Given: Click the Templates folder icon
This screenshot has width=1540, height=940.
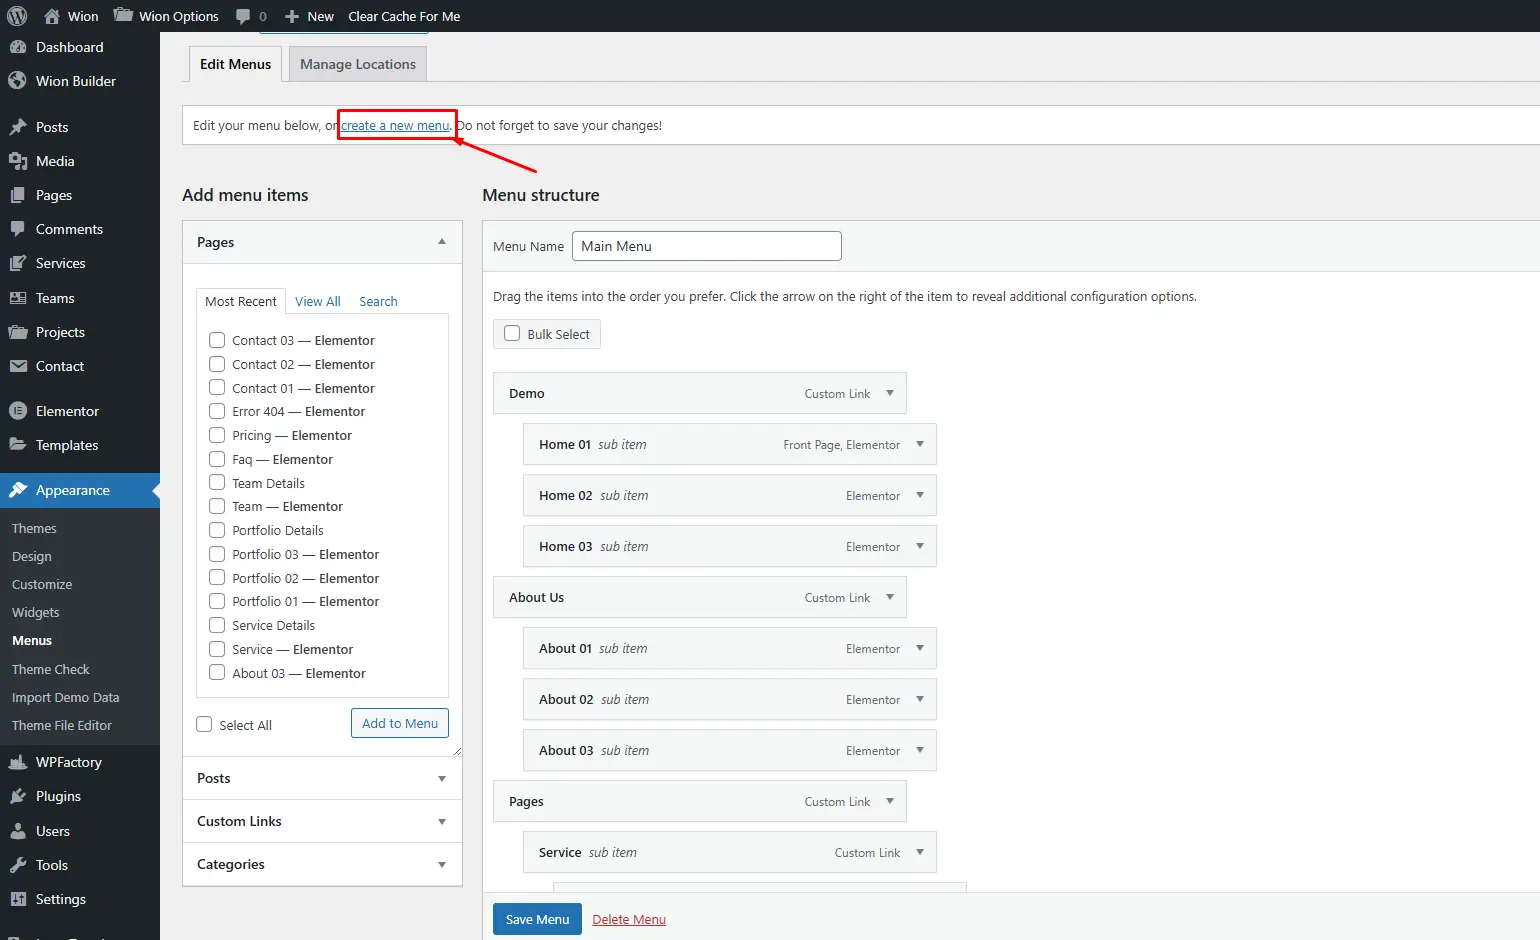Looking at the screenshot, I should [x=18, y=445].
